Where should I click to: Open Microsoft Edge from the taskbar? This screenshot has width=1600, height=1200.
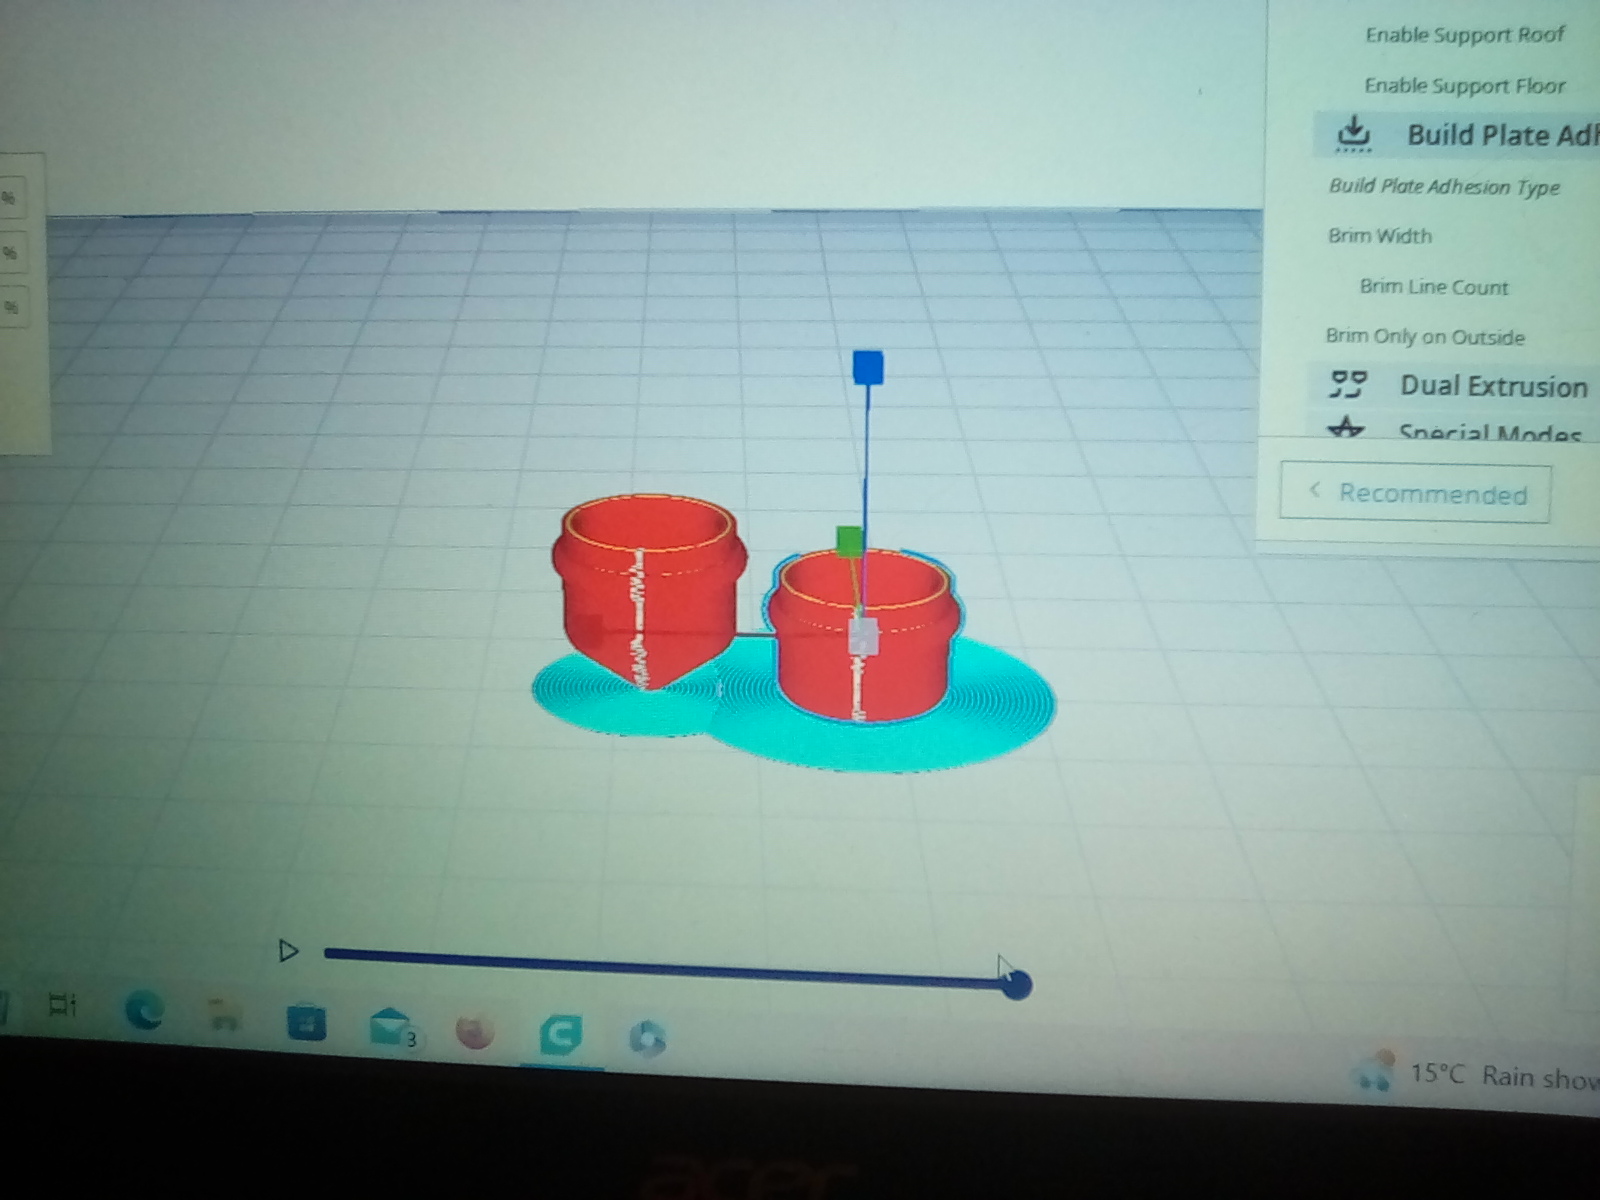coord(144,1011)
